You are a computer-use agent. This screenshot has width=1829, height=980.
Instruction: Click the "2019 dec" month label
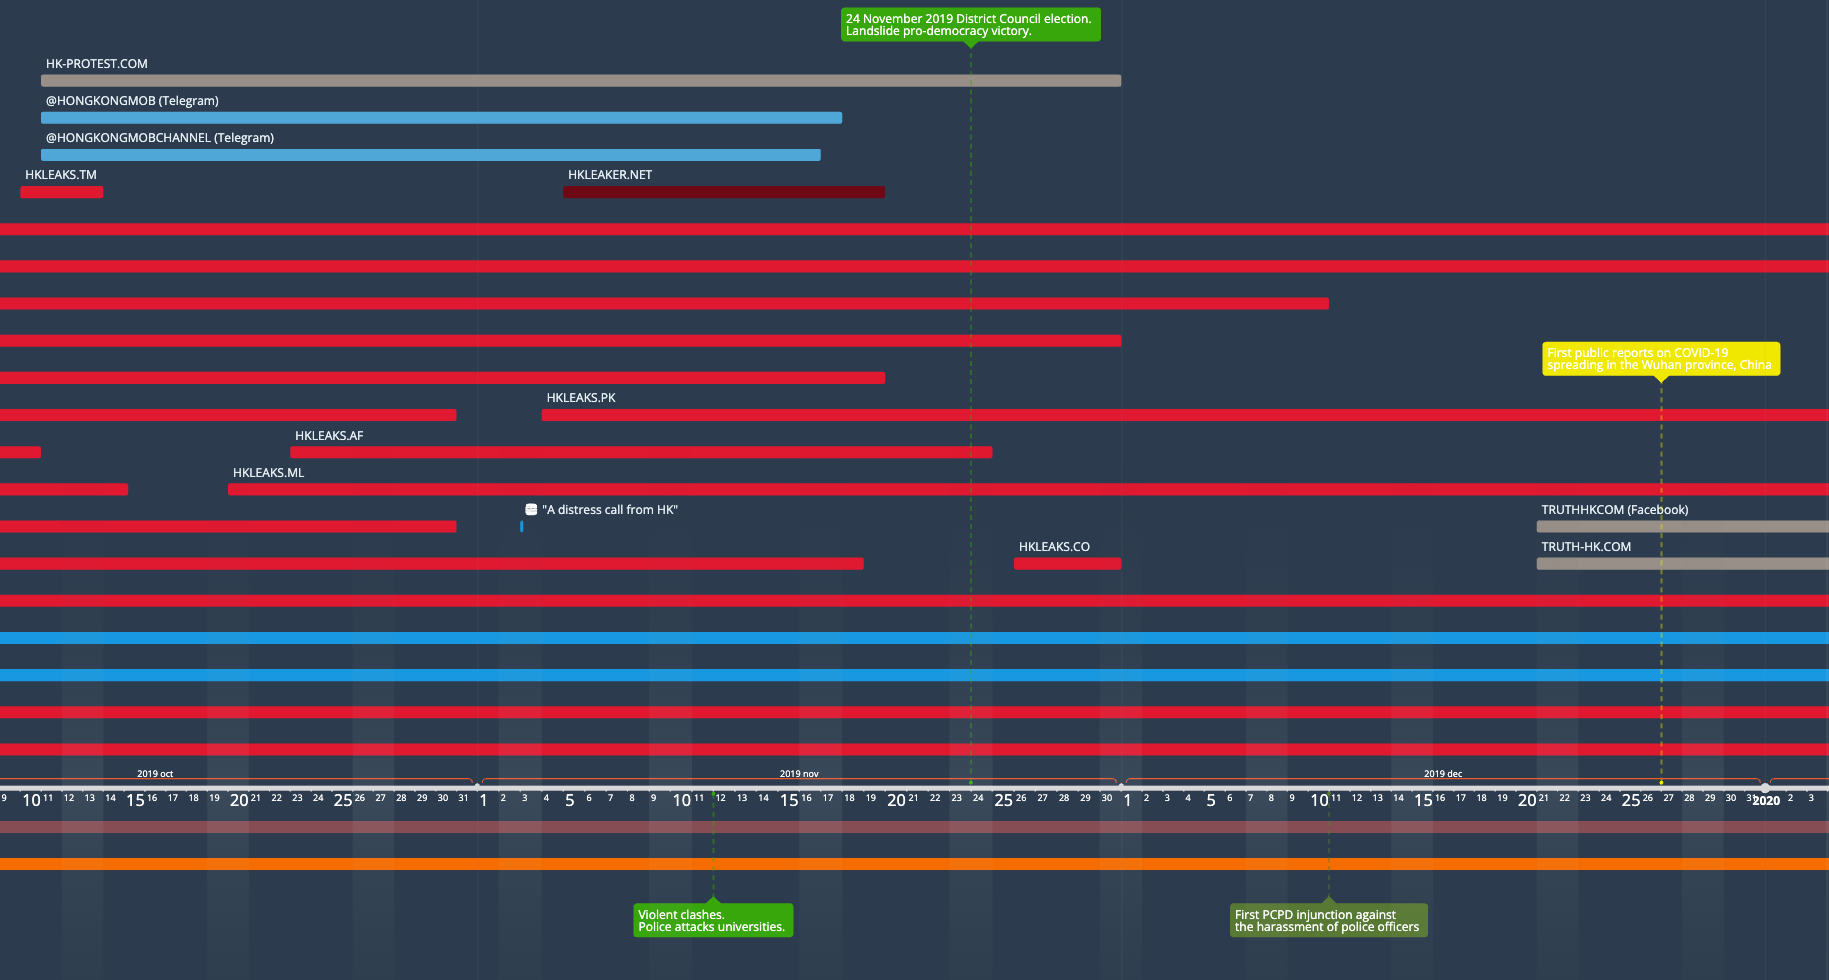[1443, 774]
